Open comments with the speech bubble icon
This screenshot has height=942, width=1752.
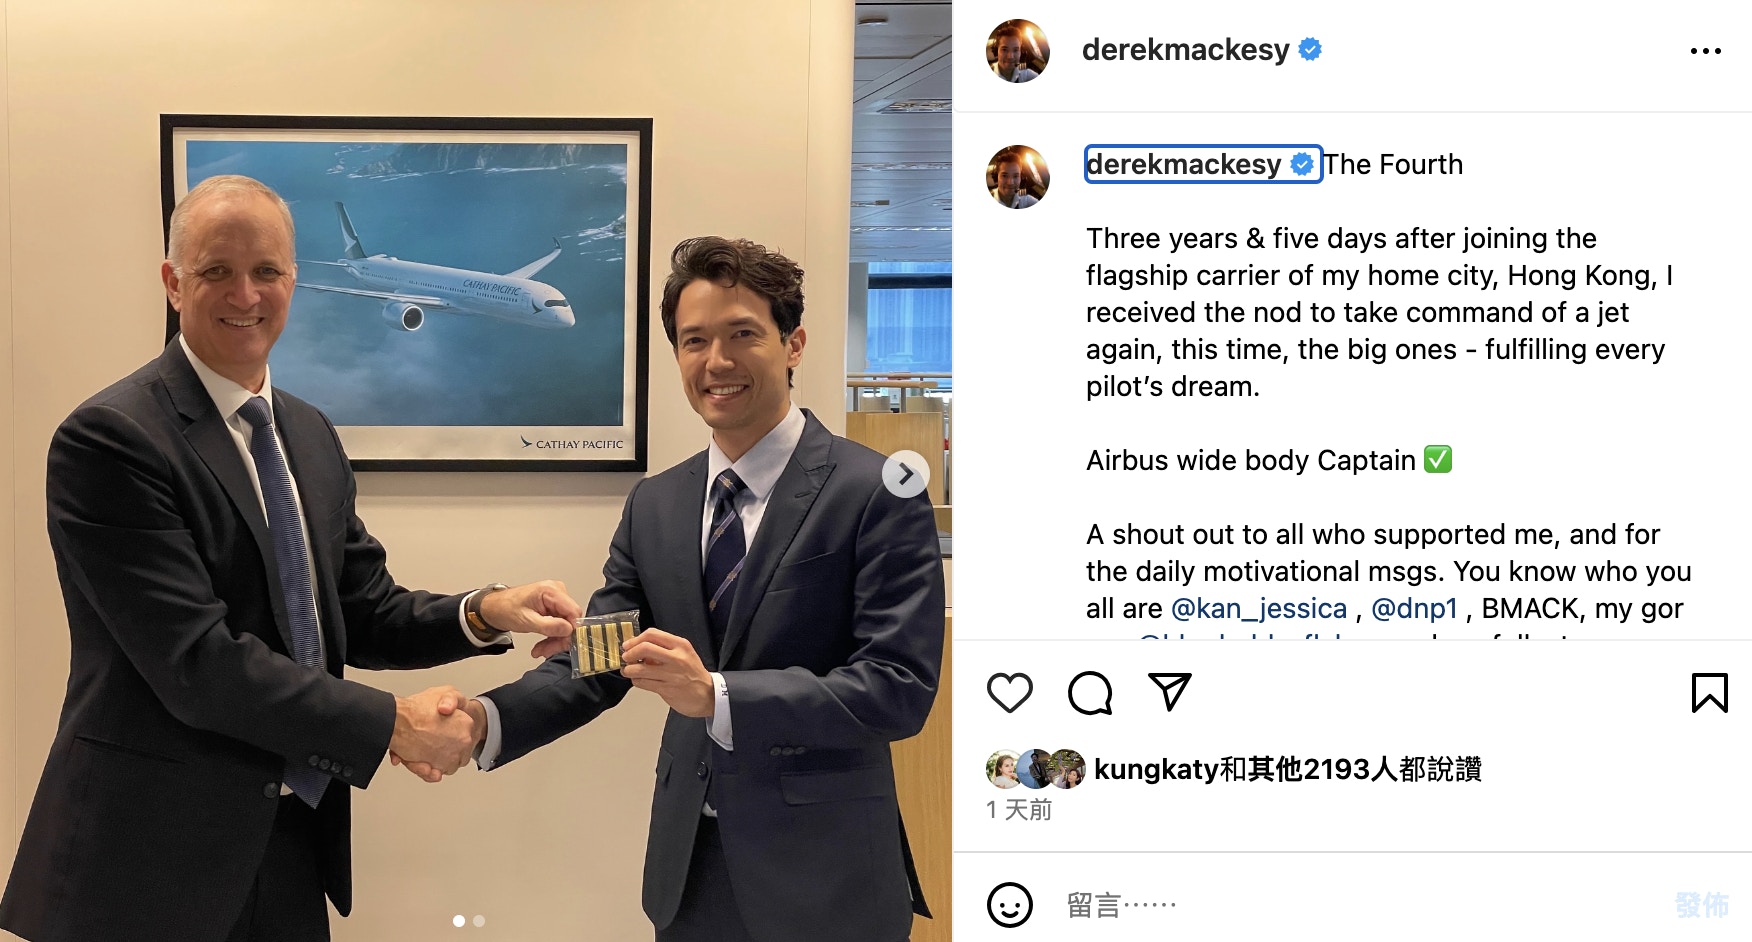[x=1090, y=693]
